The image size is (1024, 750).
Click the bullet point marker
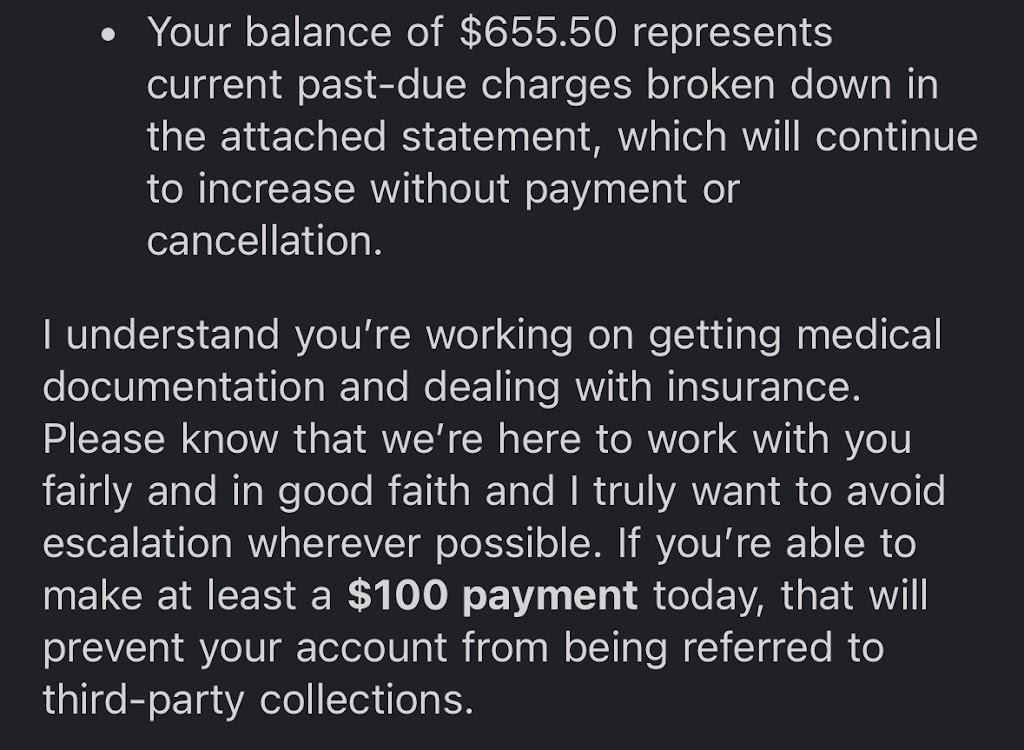pos(109,35)
